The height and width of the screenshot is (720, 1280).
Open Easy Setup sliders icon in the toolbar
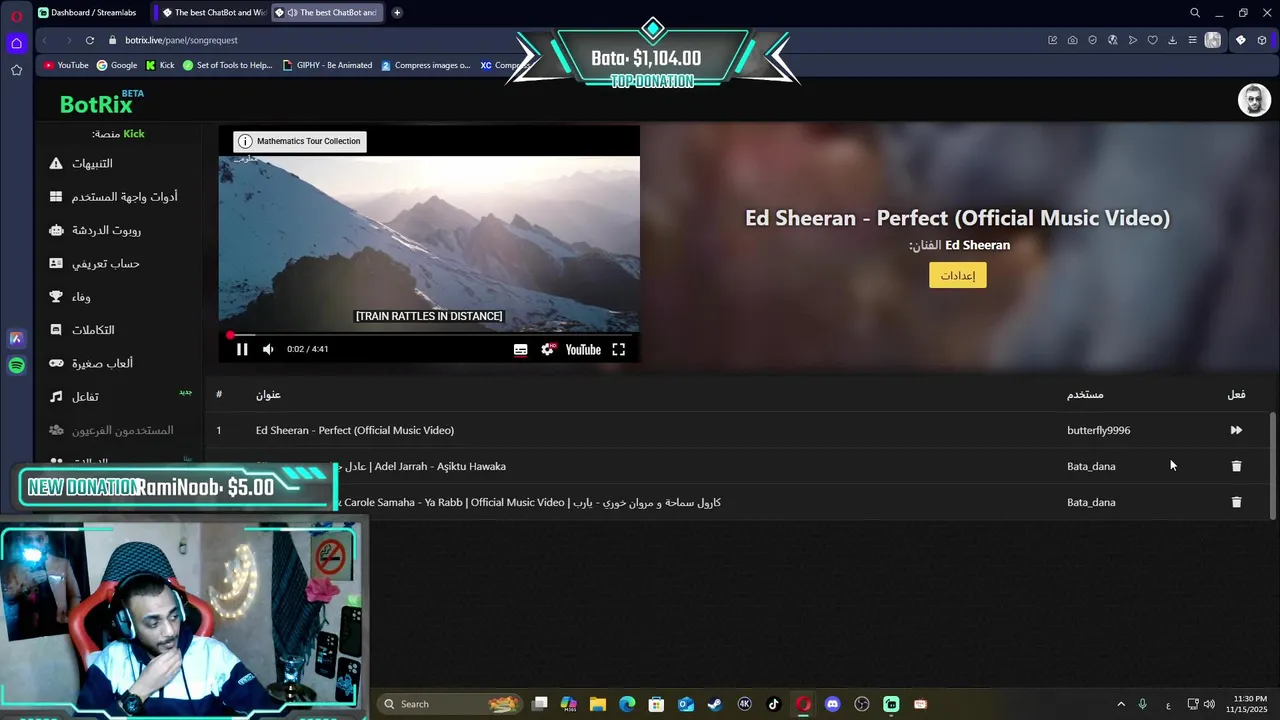pyautogui.click(x=1192, y=40)
